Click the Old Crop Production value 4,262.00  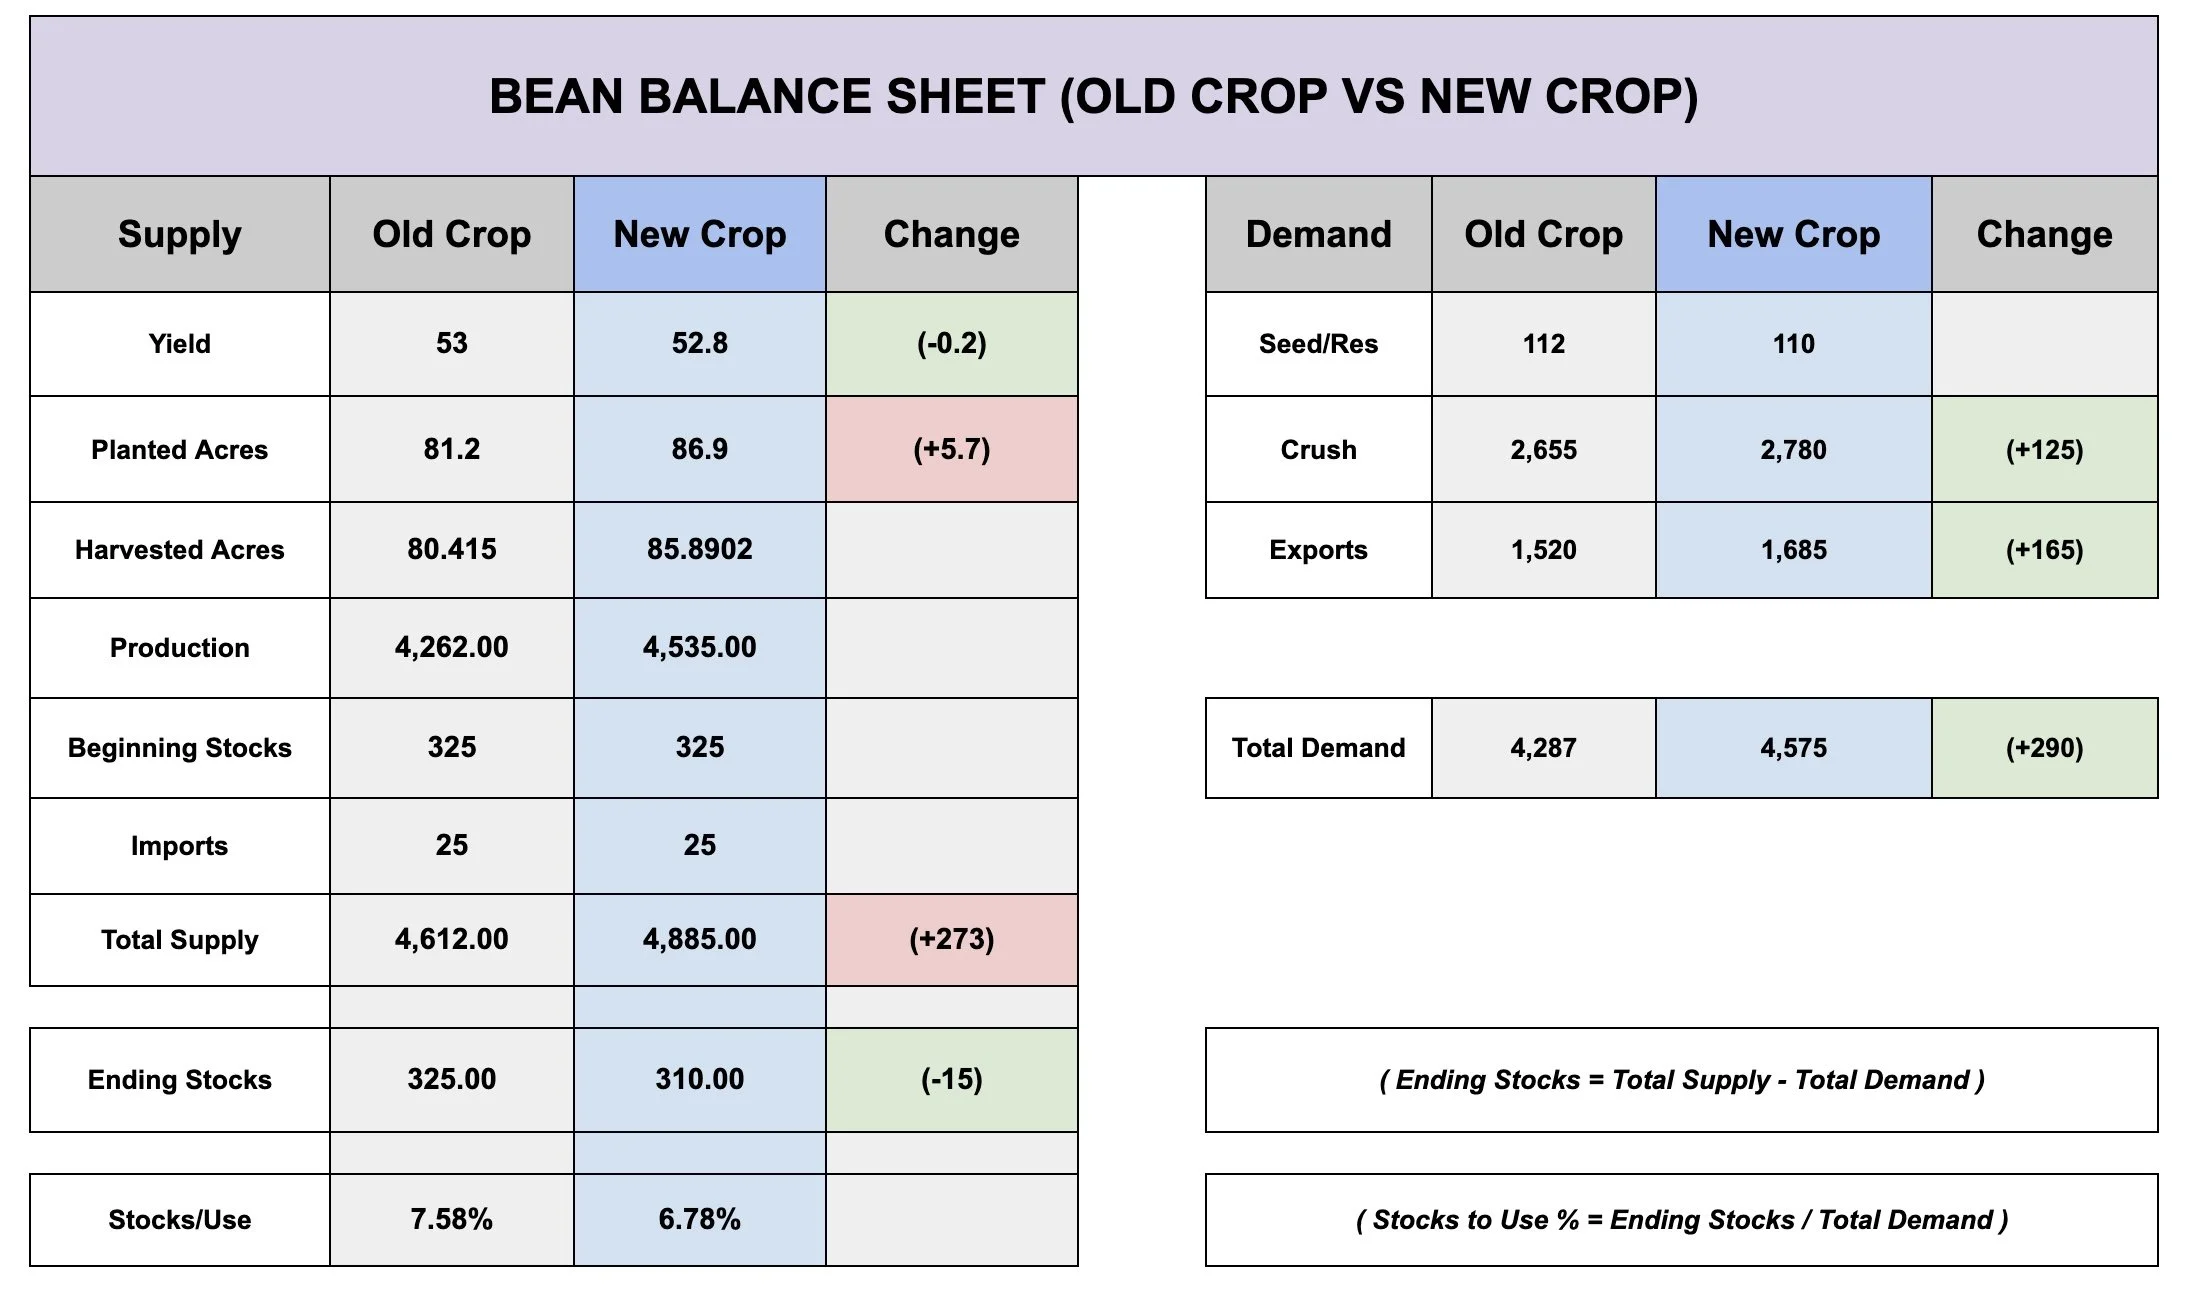click(452, 648)
